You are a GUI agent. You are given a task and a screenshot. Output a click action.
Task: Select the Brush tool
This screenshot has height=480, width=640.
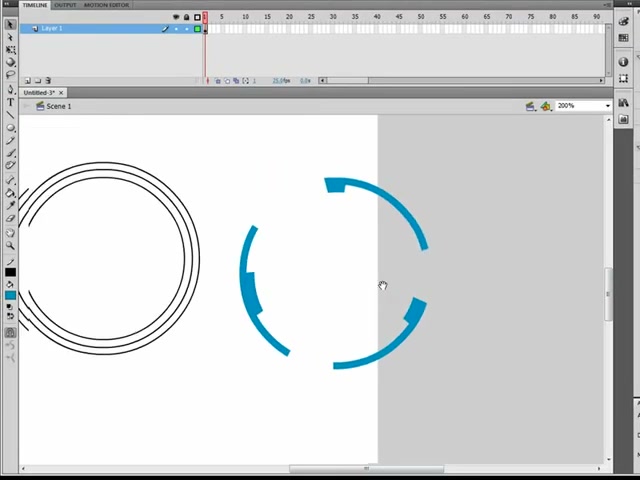(10, 153)
